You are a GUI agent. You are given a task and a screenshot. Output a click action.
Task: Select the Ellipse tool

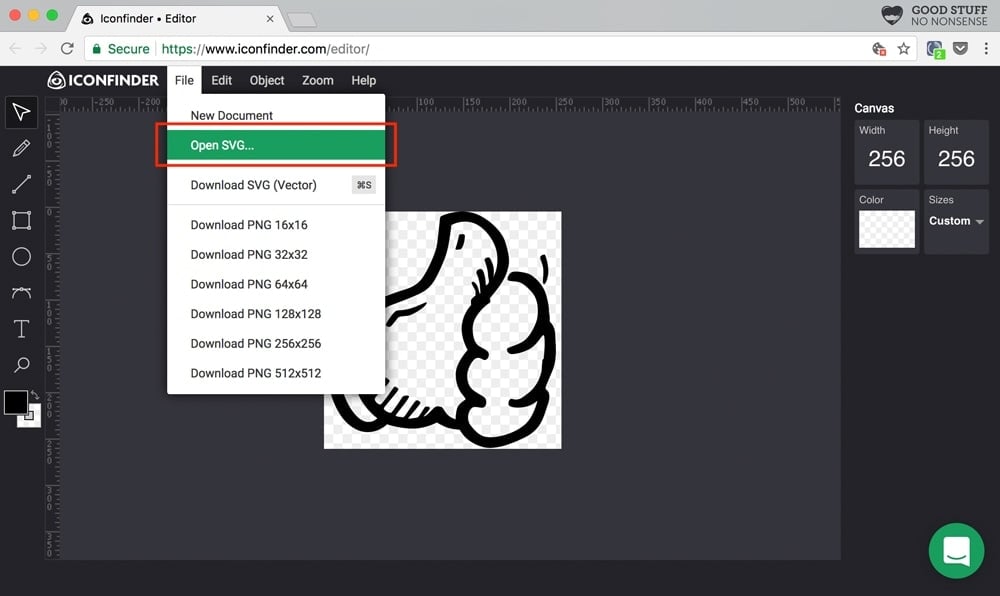(21, 256)
